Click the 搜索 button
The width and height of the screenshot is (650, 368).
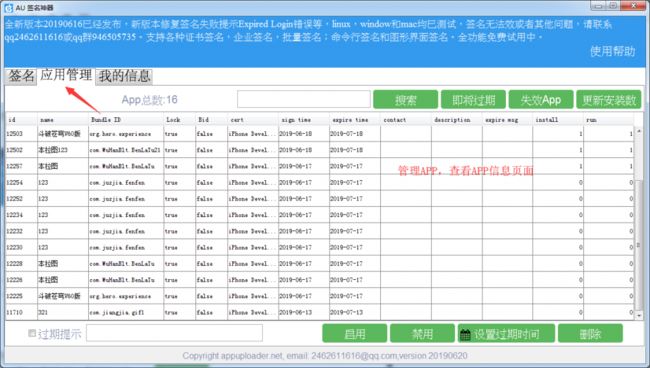point(405,99)
